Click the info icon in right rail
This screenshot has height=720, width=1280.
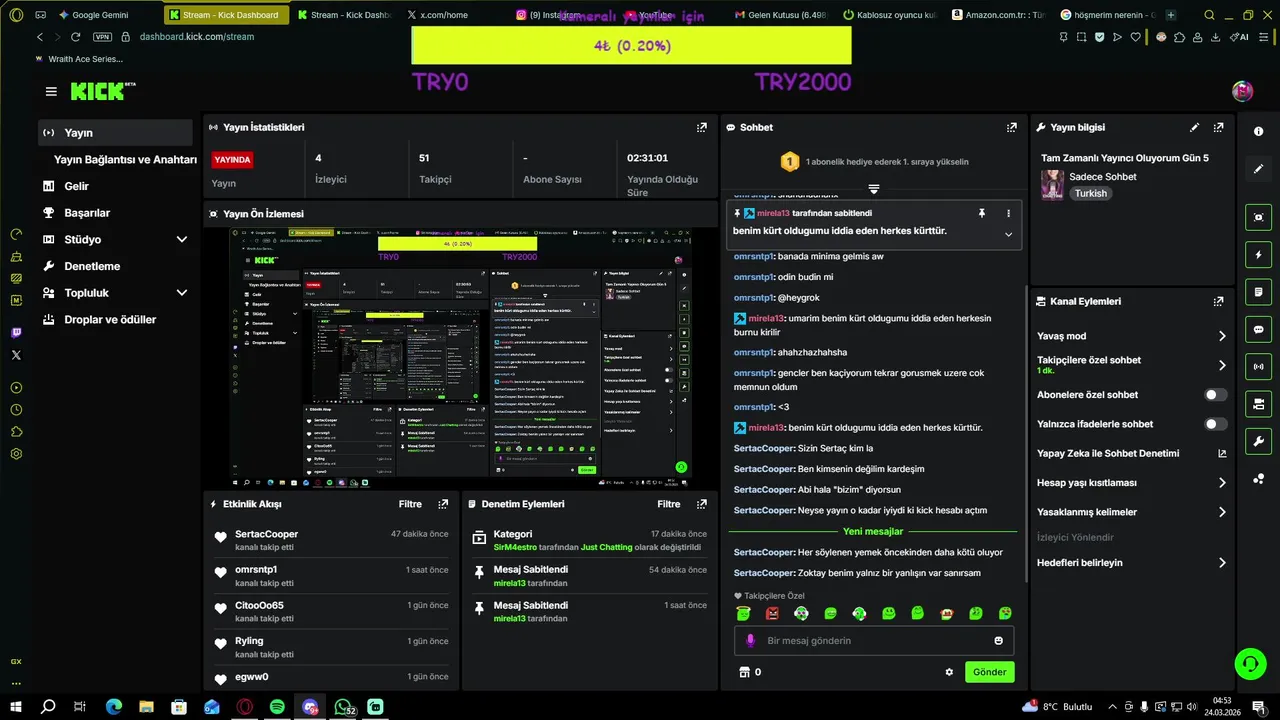click(x=1258, y=132)
